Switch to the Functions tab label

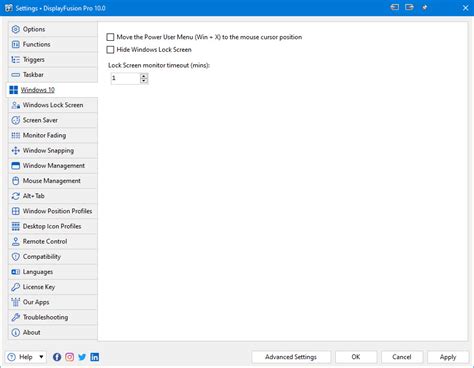click(x=37, y=44)
